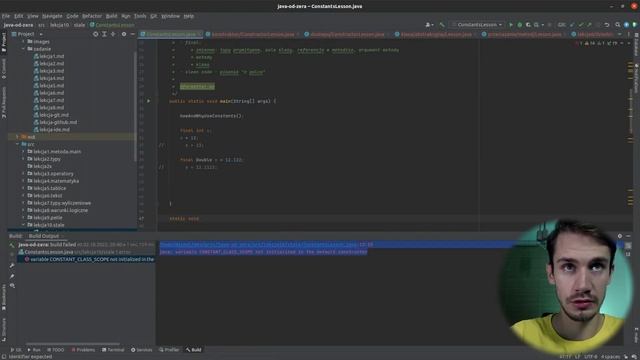Open Build panel settings with the gear icon
Image resolution: width=640 pixels, height=360 pixels.
(620, 236)
